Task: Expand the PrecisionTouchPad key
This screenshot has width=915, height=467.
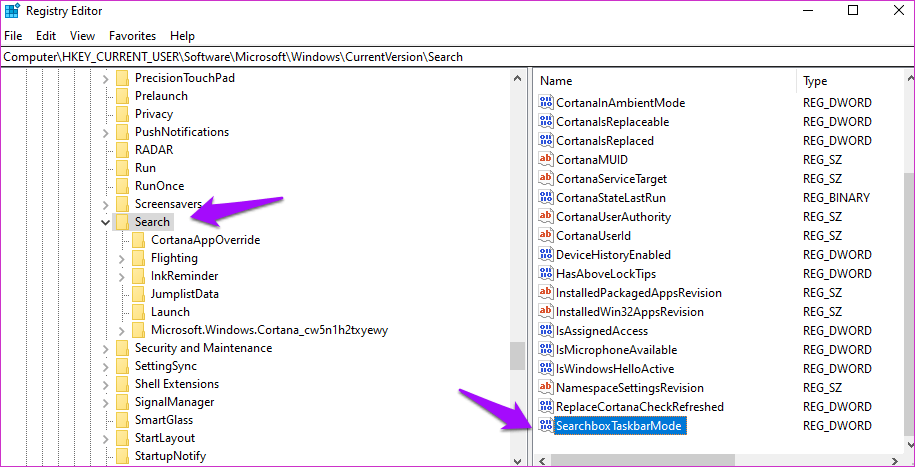Action: 106,78
